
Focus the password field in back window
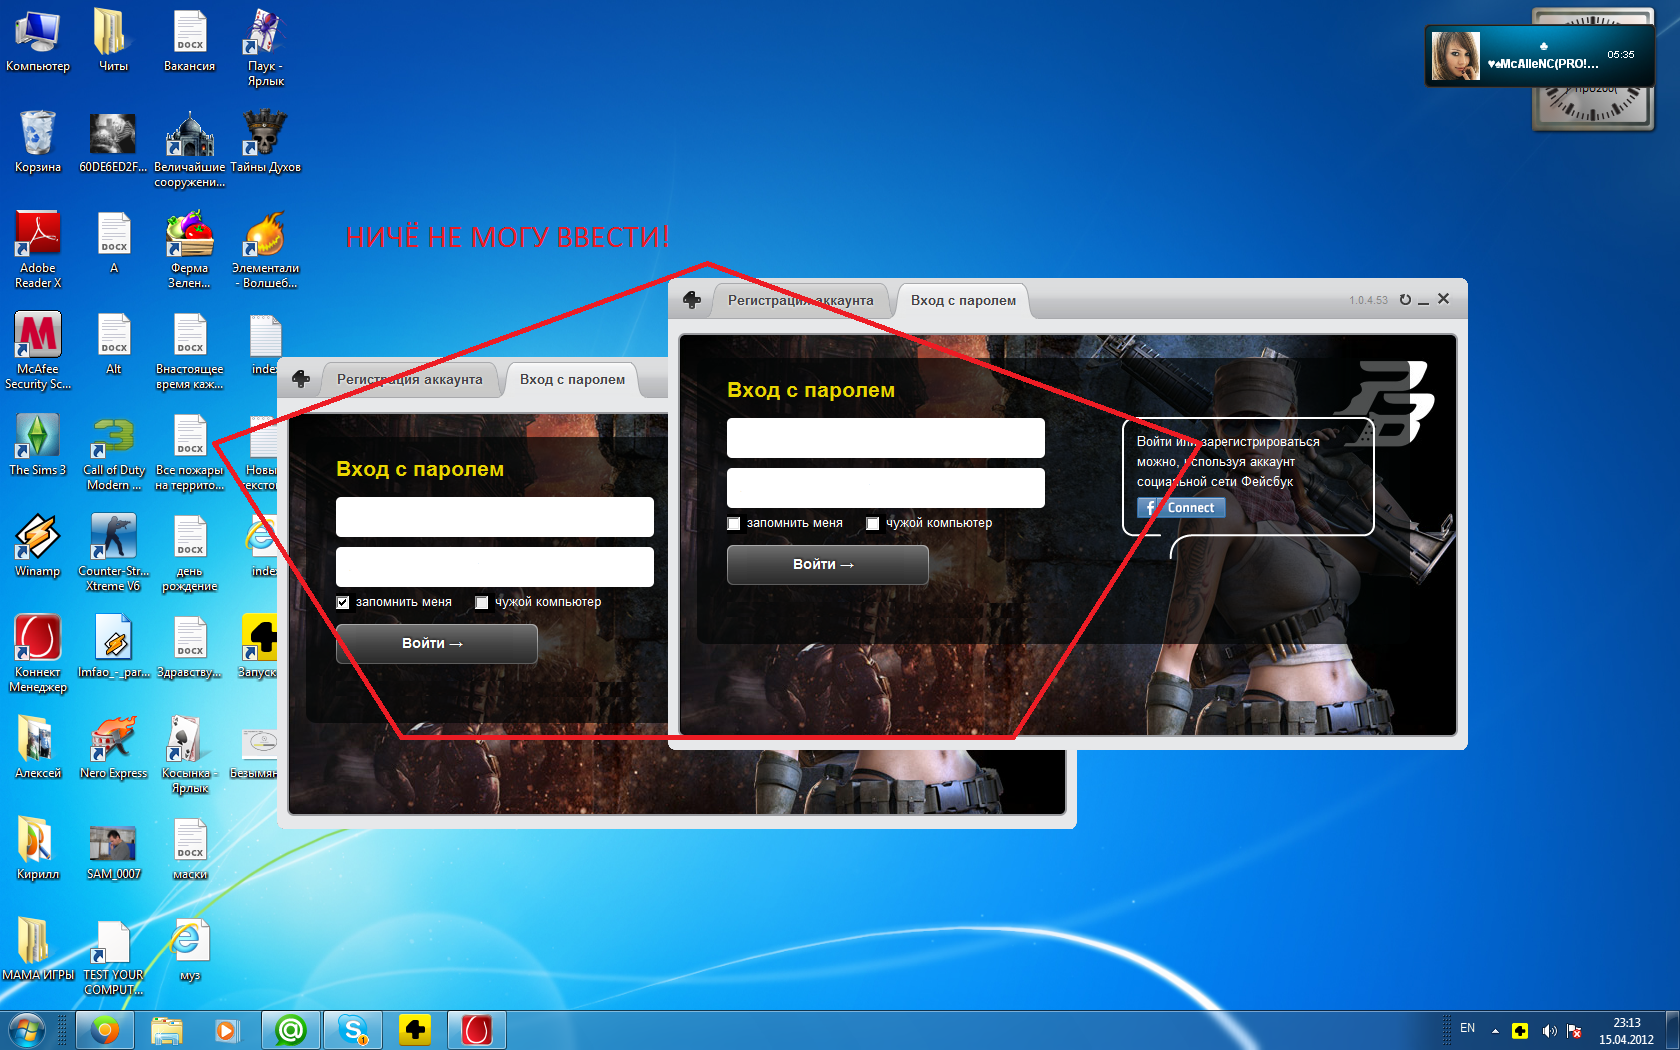[495, 567]
